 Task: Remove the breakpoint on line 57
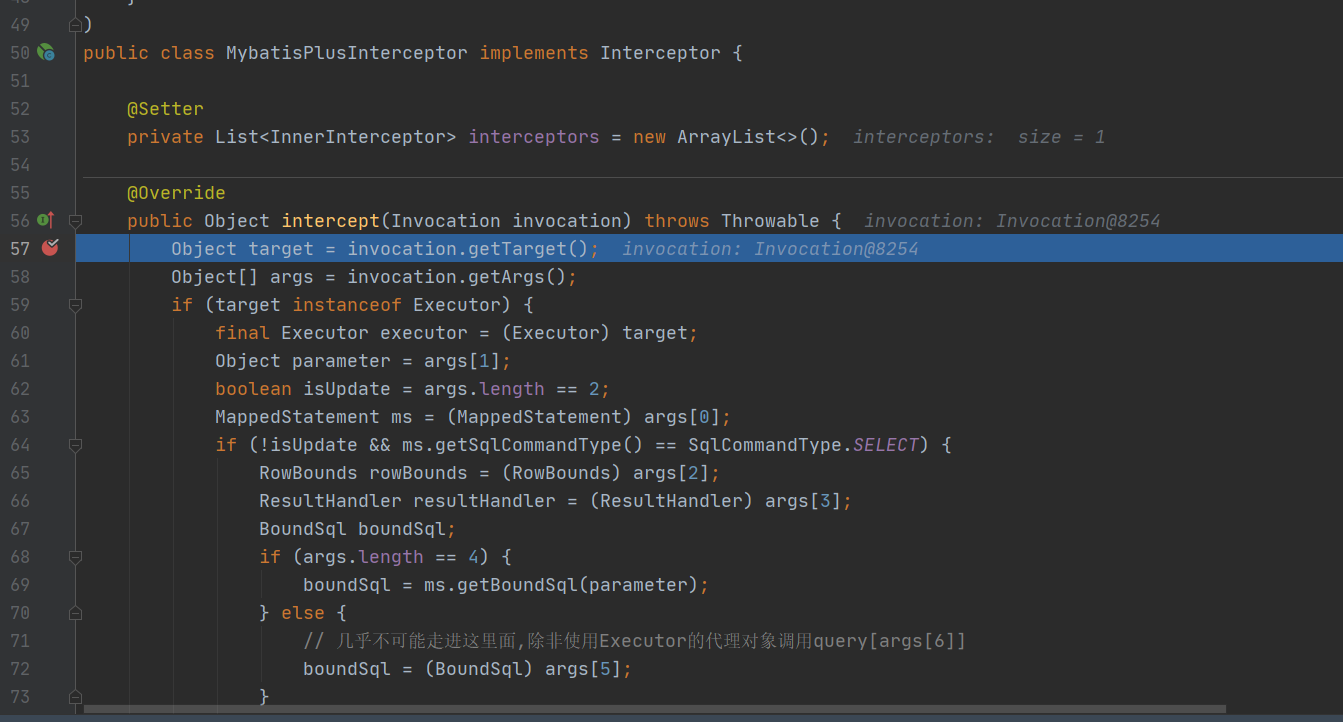click(x=50, y=248)
